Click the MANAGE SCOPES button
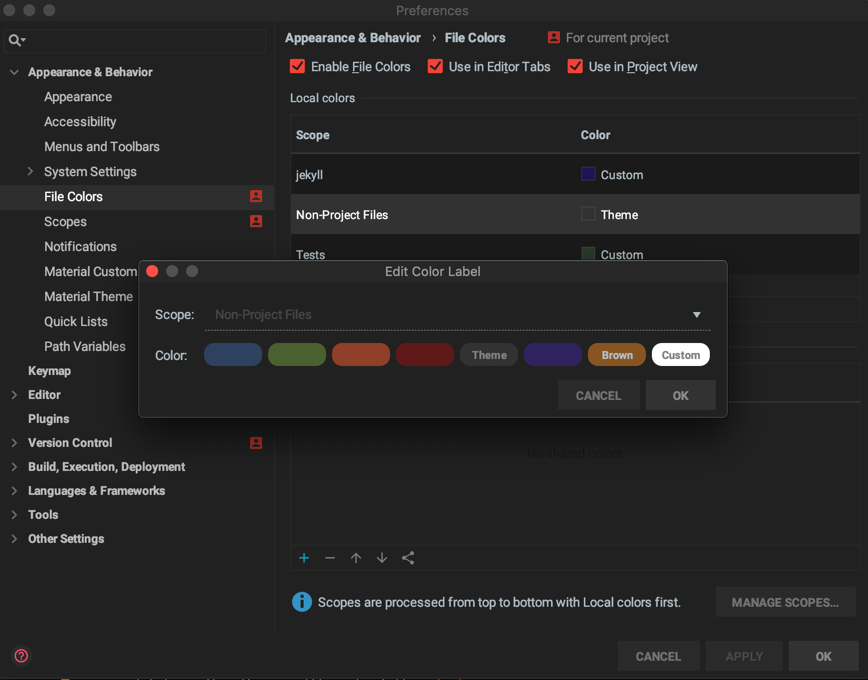Image resolution: width=868 pixels, height=680 pixels. 785,602
